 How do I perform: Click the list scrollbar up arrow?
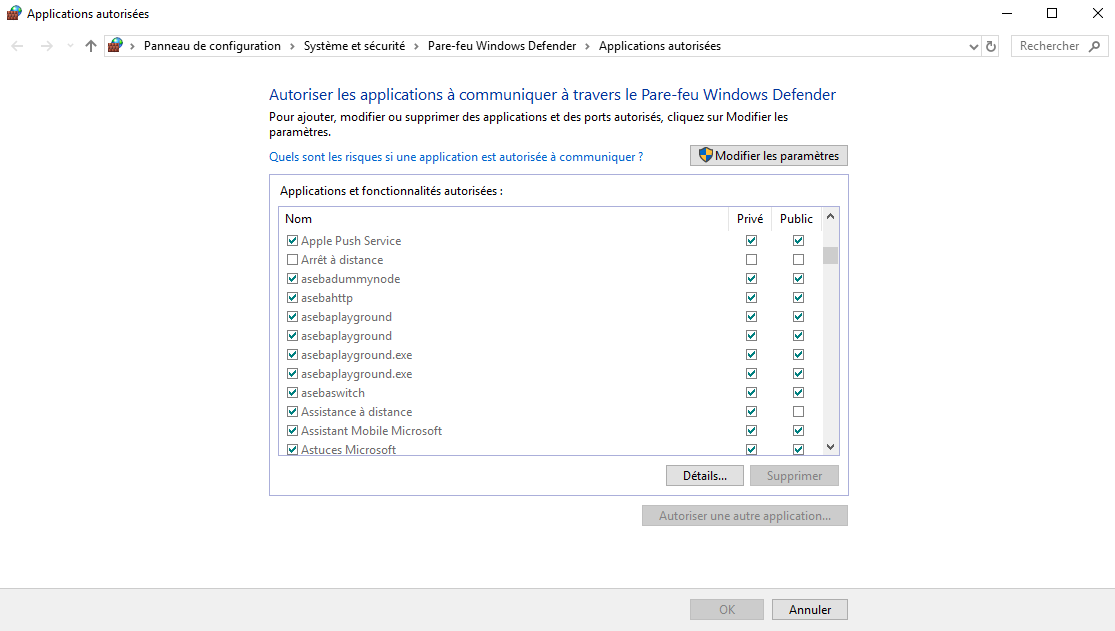click(830, 216)
